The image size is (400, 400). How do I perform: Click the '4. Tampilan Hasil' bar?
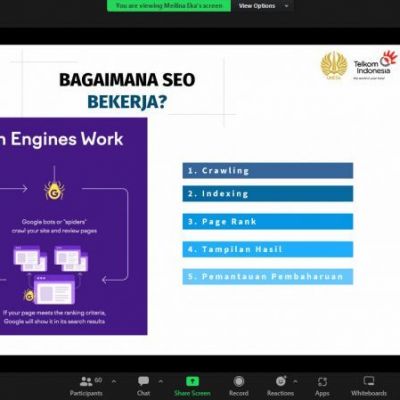pos(268,249)
